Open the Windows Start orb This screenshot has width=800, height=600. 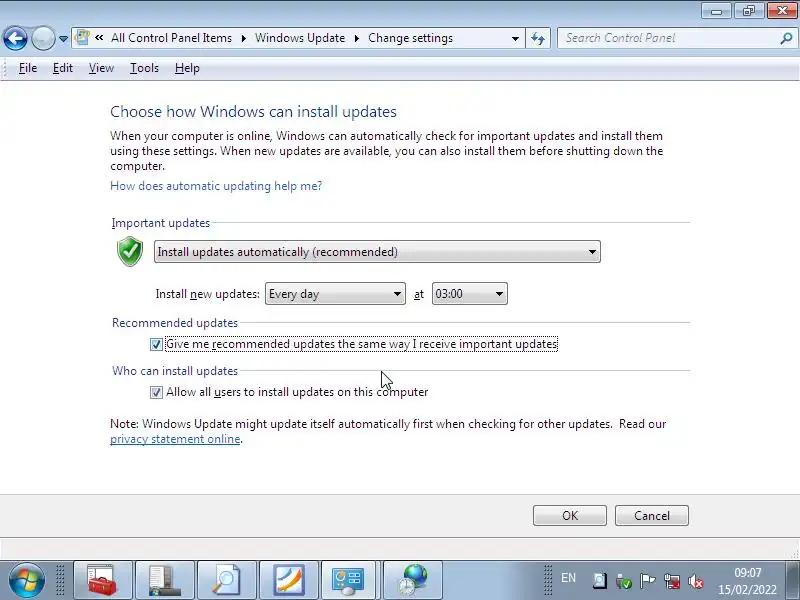tap(26, 580)
